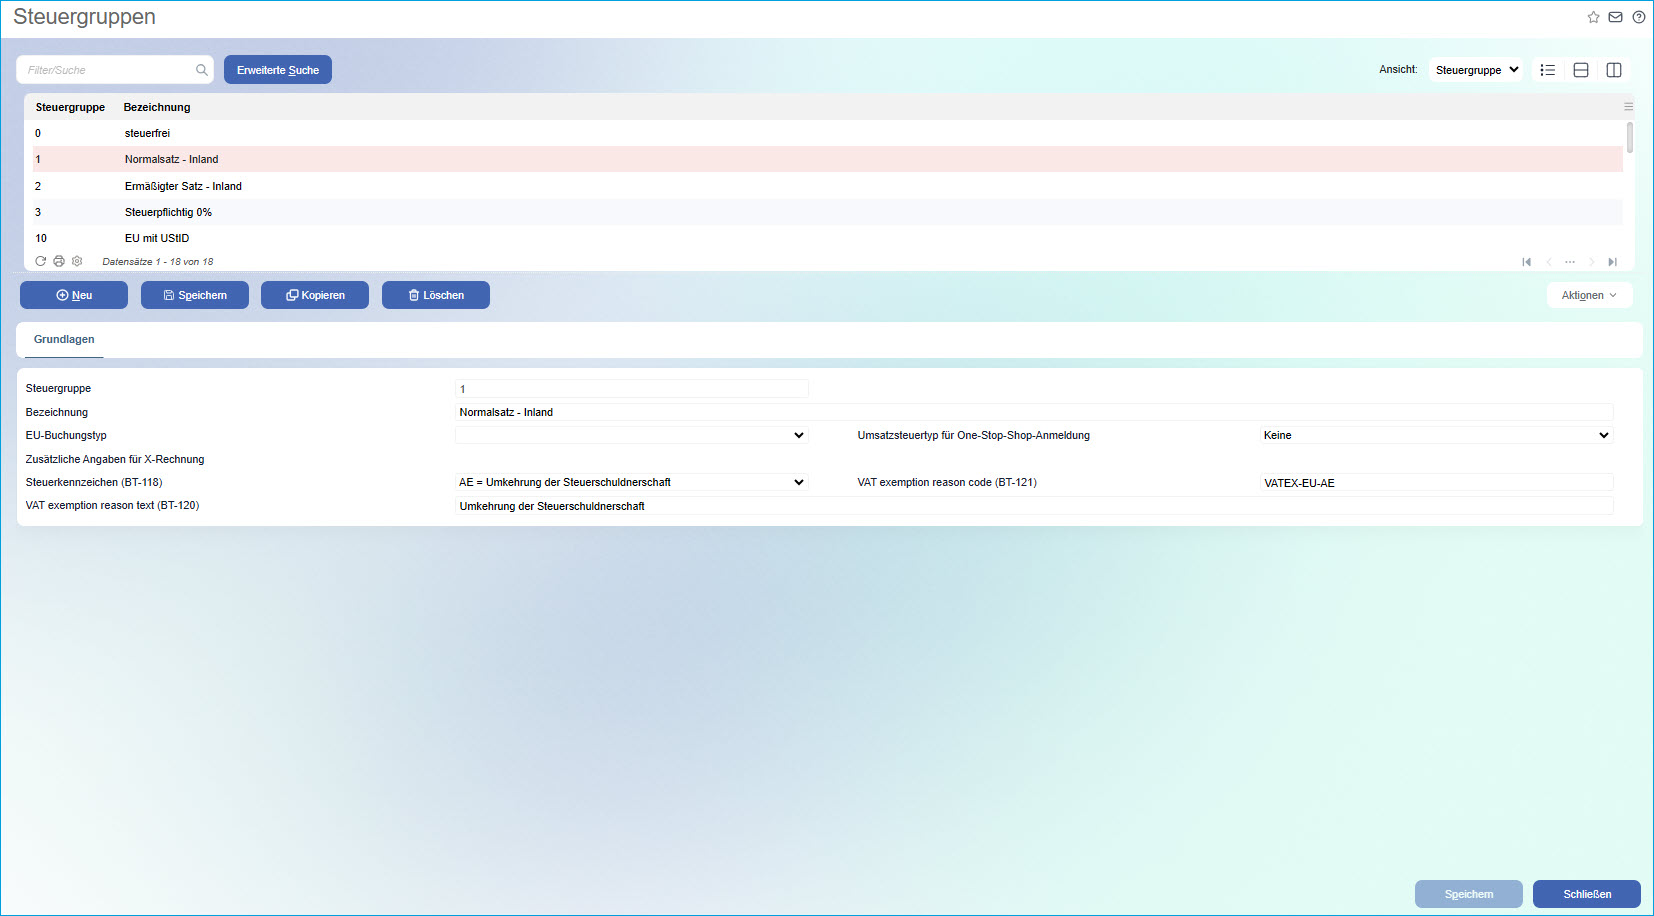This screenshot has width=1654, height=916.
Task: Switch to horizontal split layout icon
Action: 1581,70
